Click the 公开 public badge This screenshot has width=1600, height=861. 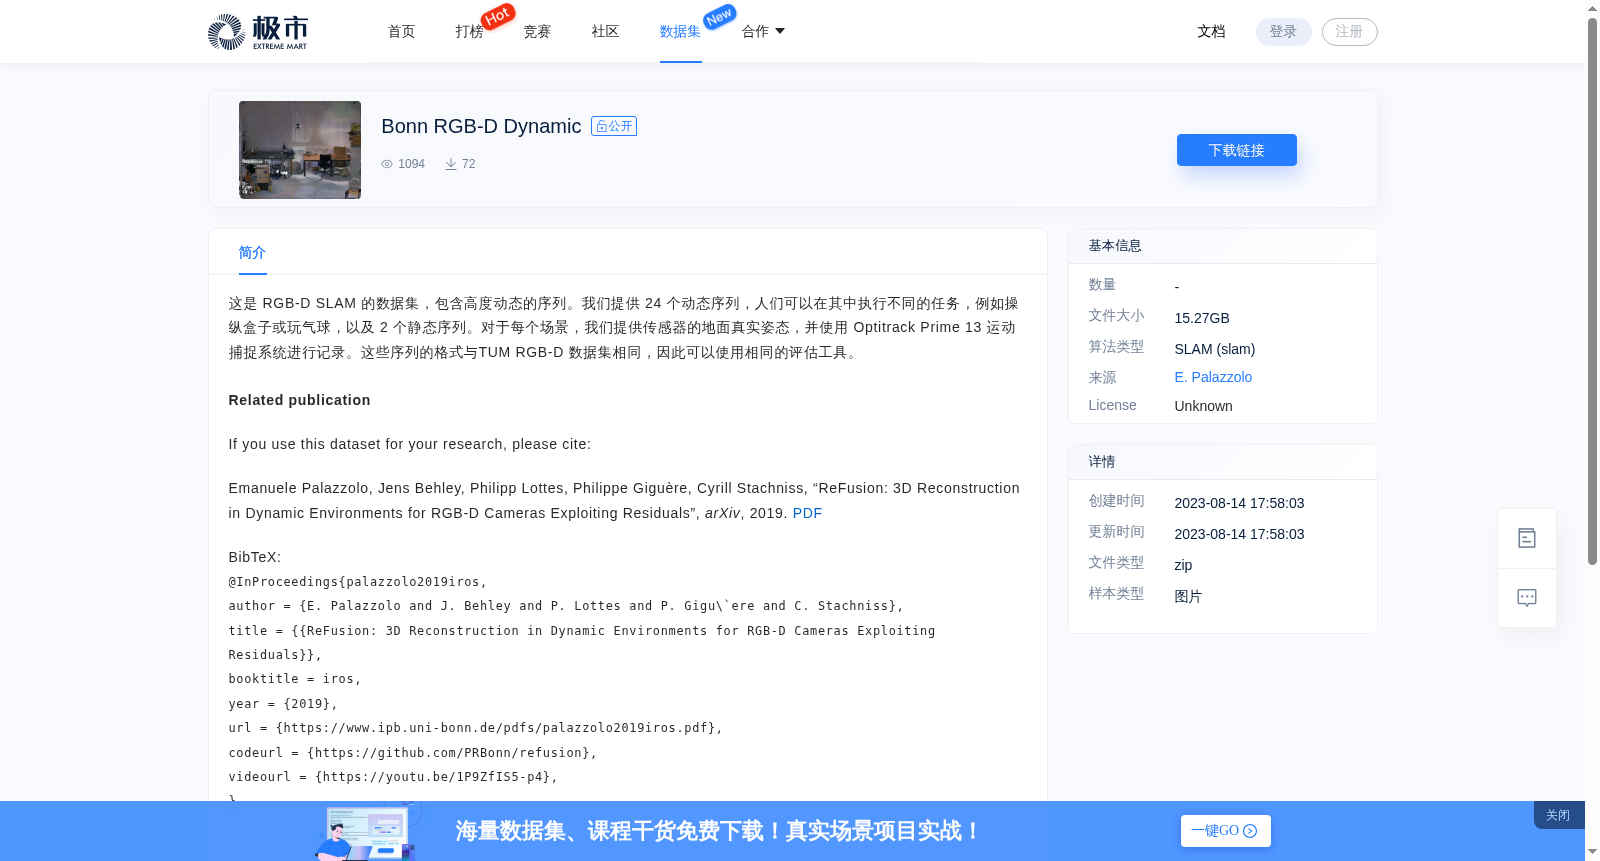(614, 126)
